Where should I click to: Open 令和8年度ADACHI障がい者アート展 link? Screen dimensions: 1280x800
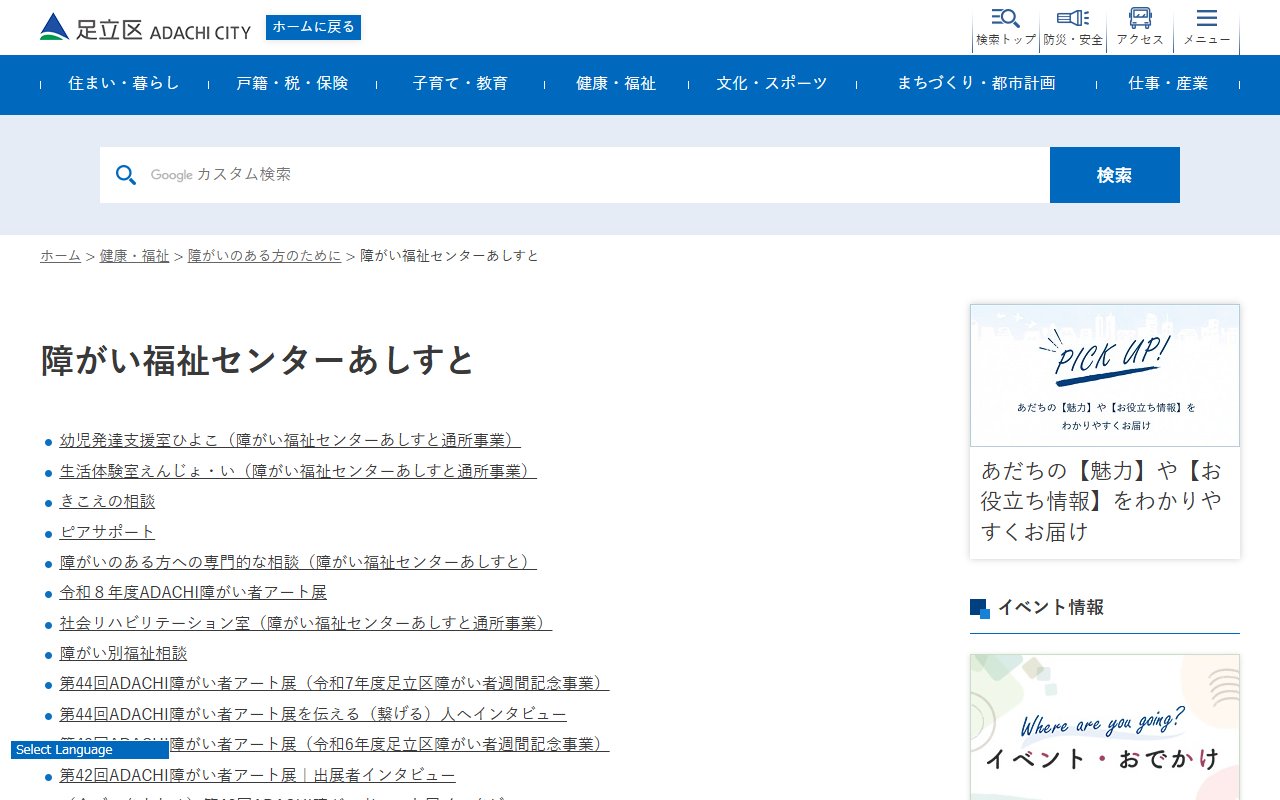pos(193,592)
